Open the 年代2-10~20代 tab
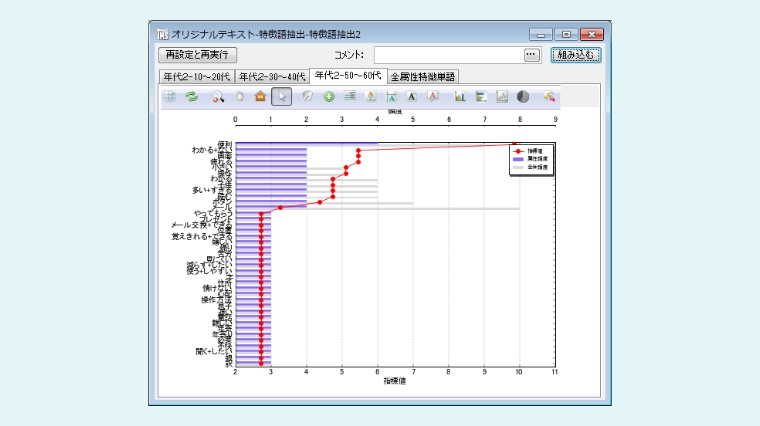Screen dimensions: 760x426 tap(197, 77)
